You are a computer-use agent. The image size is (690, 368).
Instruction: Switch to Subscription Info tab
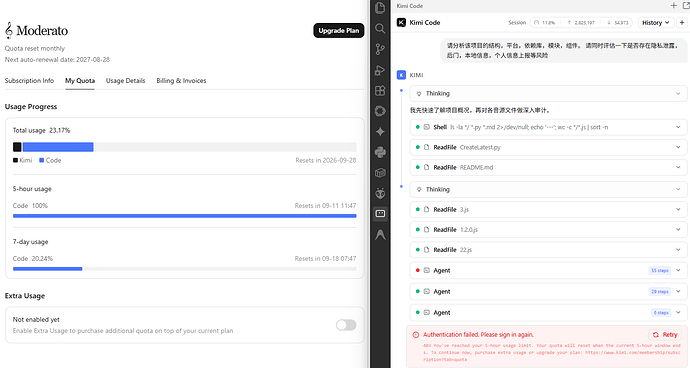point(29,81)
